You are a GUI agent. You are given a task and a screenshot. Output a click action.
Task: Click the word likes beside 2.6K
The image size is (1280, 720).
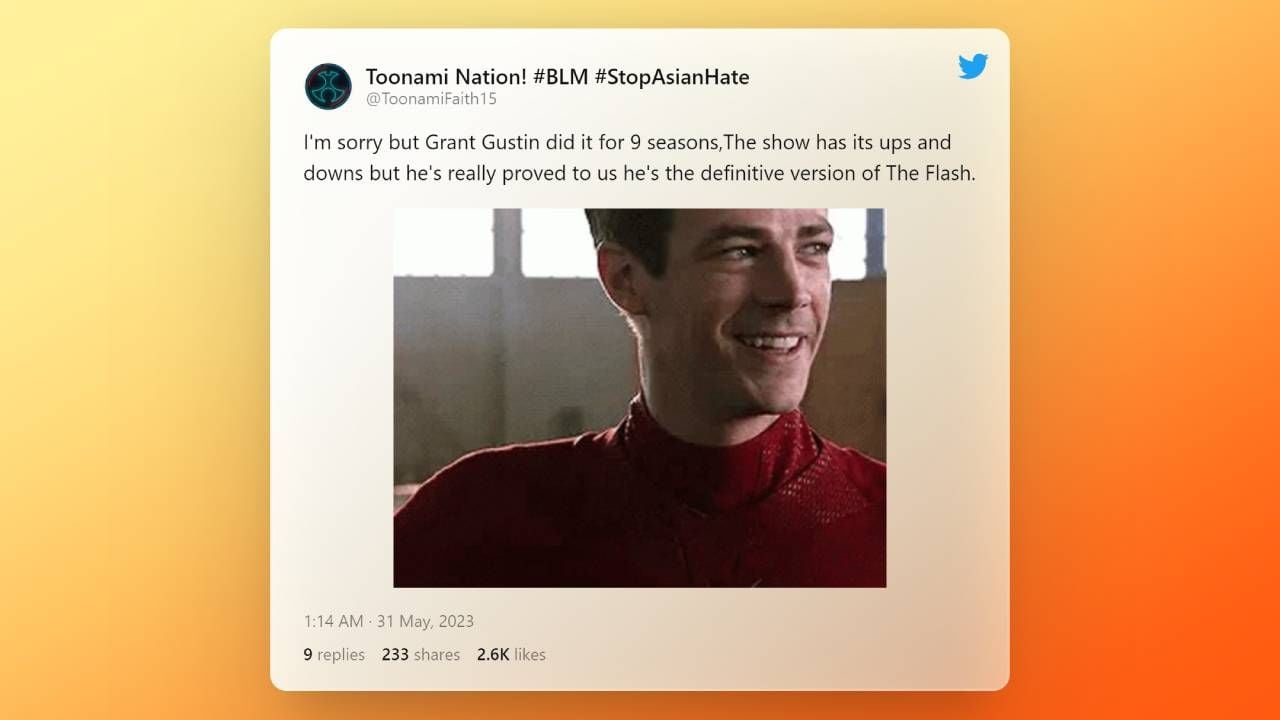(x=530, y=655)
